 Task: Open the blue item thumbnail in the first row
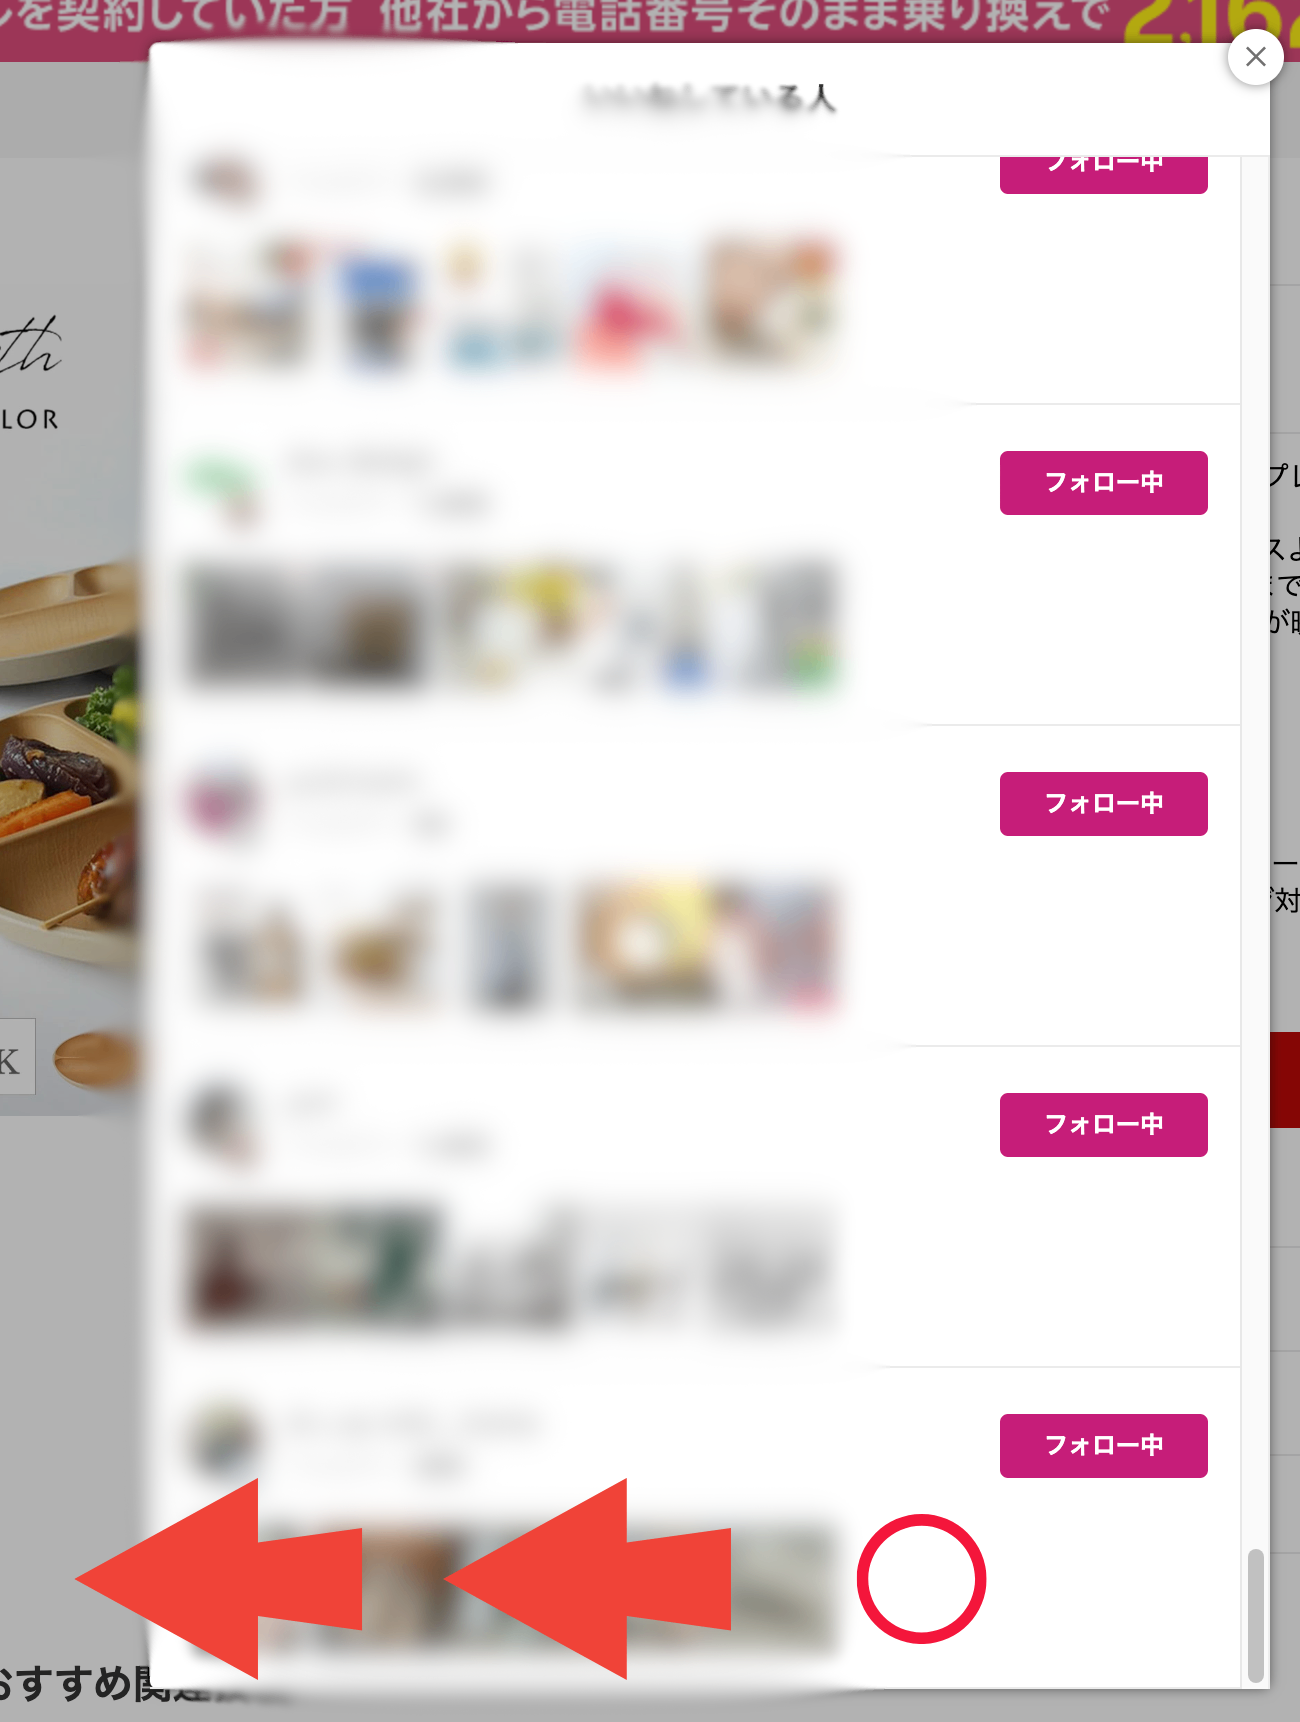[378, 306]
